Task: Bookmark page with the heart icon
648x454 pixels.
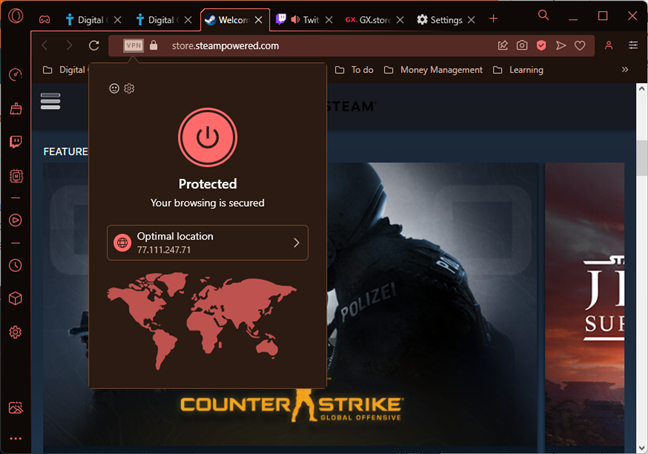Action: 580,45
